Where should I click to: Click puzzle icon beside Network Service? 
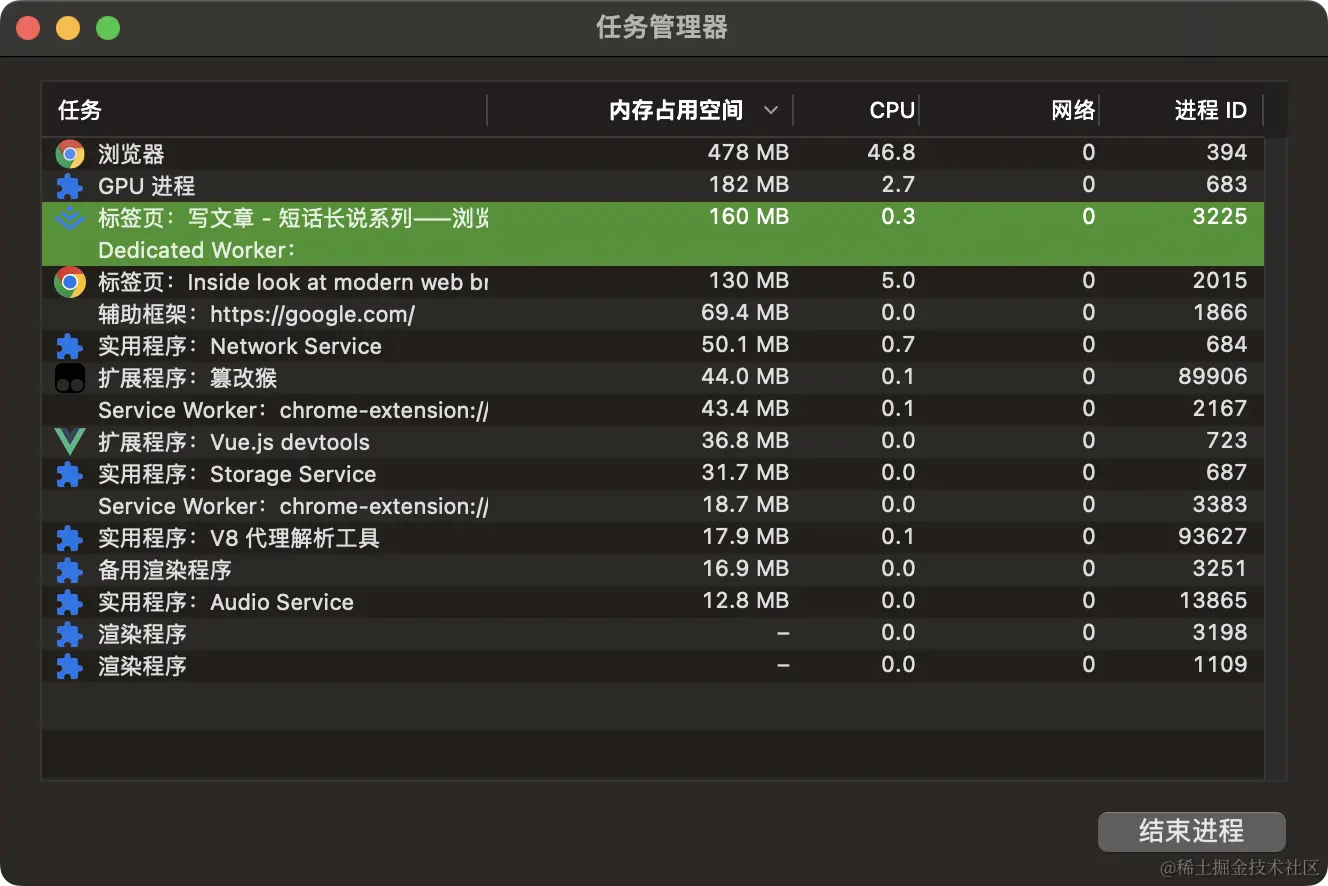click(69, 346)
